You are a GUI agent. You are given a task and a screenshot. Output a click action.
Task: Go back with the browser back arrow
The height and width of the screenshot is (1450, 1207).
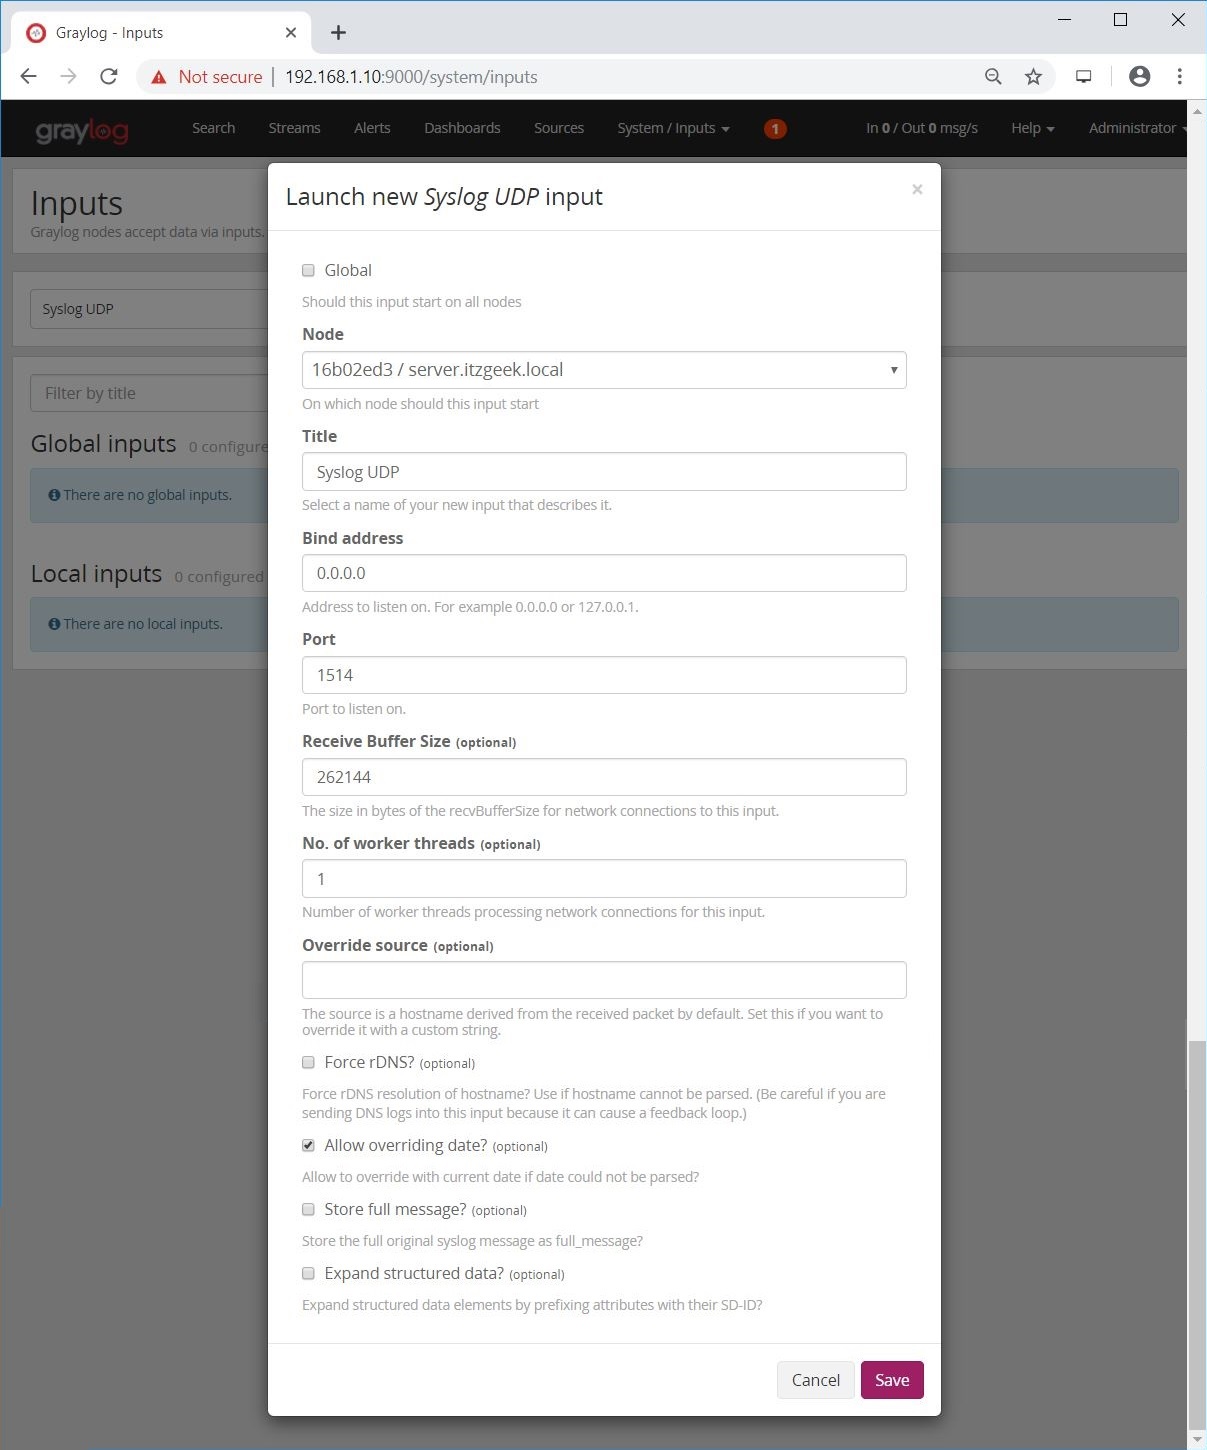click(29, 77)
